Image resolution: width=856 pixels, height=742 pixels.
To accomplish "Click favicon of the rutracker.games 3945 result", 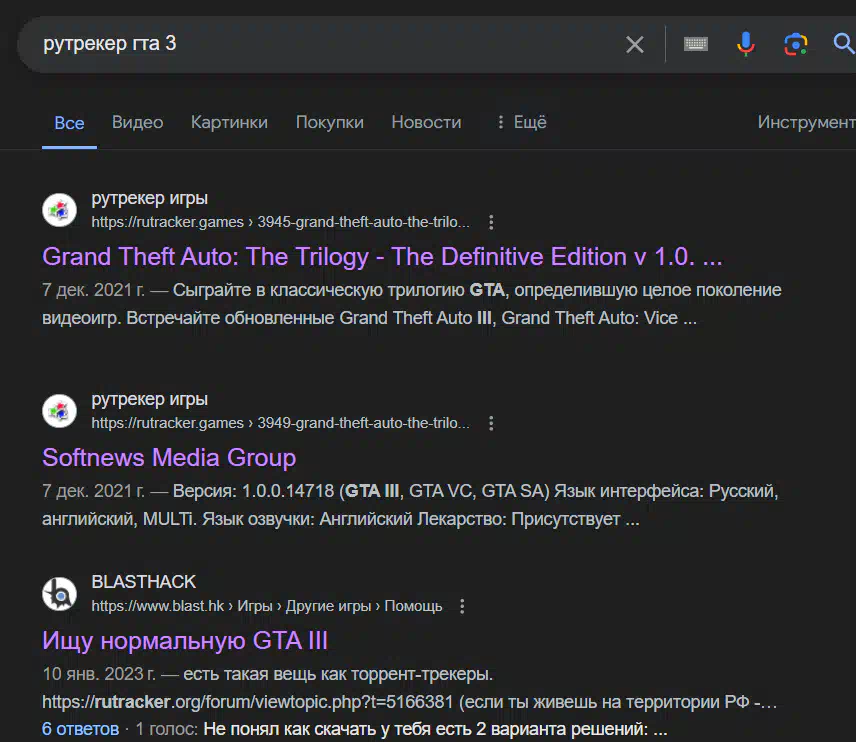I will pos(60,210).
